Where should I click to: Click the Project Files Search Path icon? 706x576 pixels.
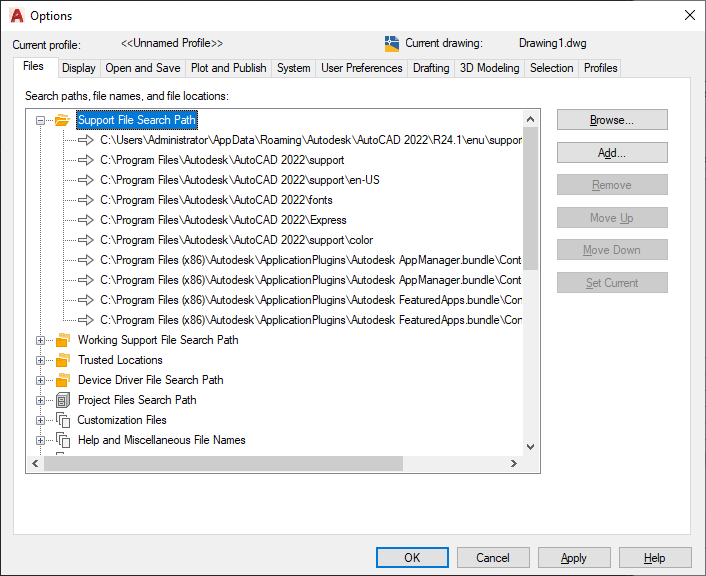pyautogui.click(x=63, y=400)
